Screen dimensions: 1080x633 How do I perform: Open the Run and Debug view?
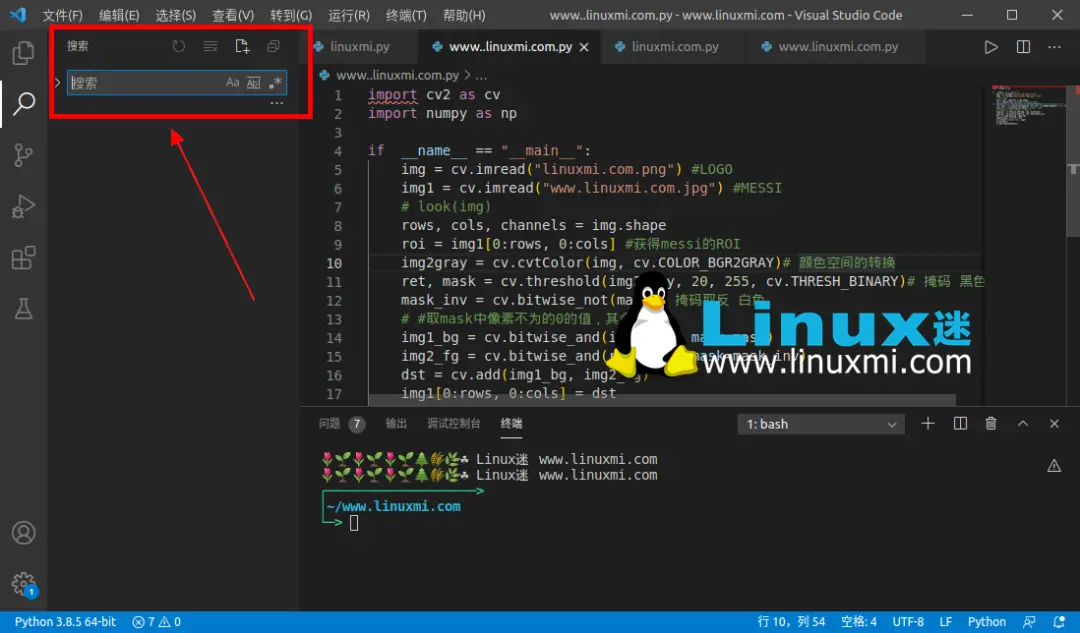[23, 207]
